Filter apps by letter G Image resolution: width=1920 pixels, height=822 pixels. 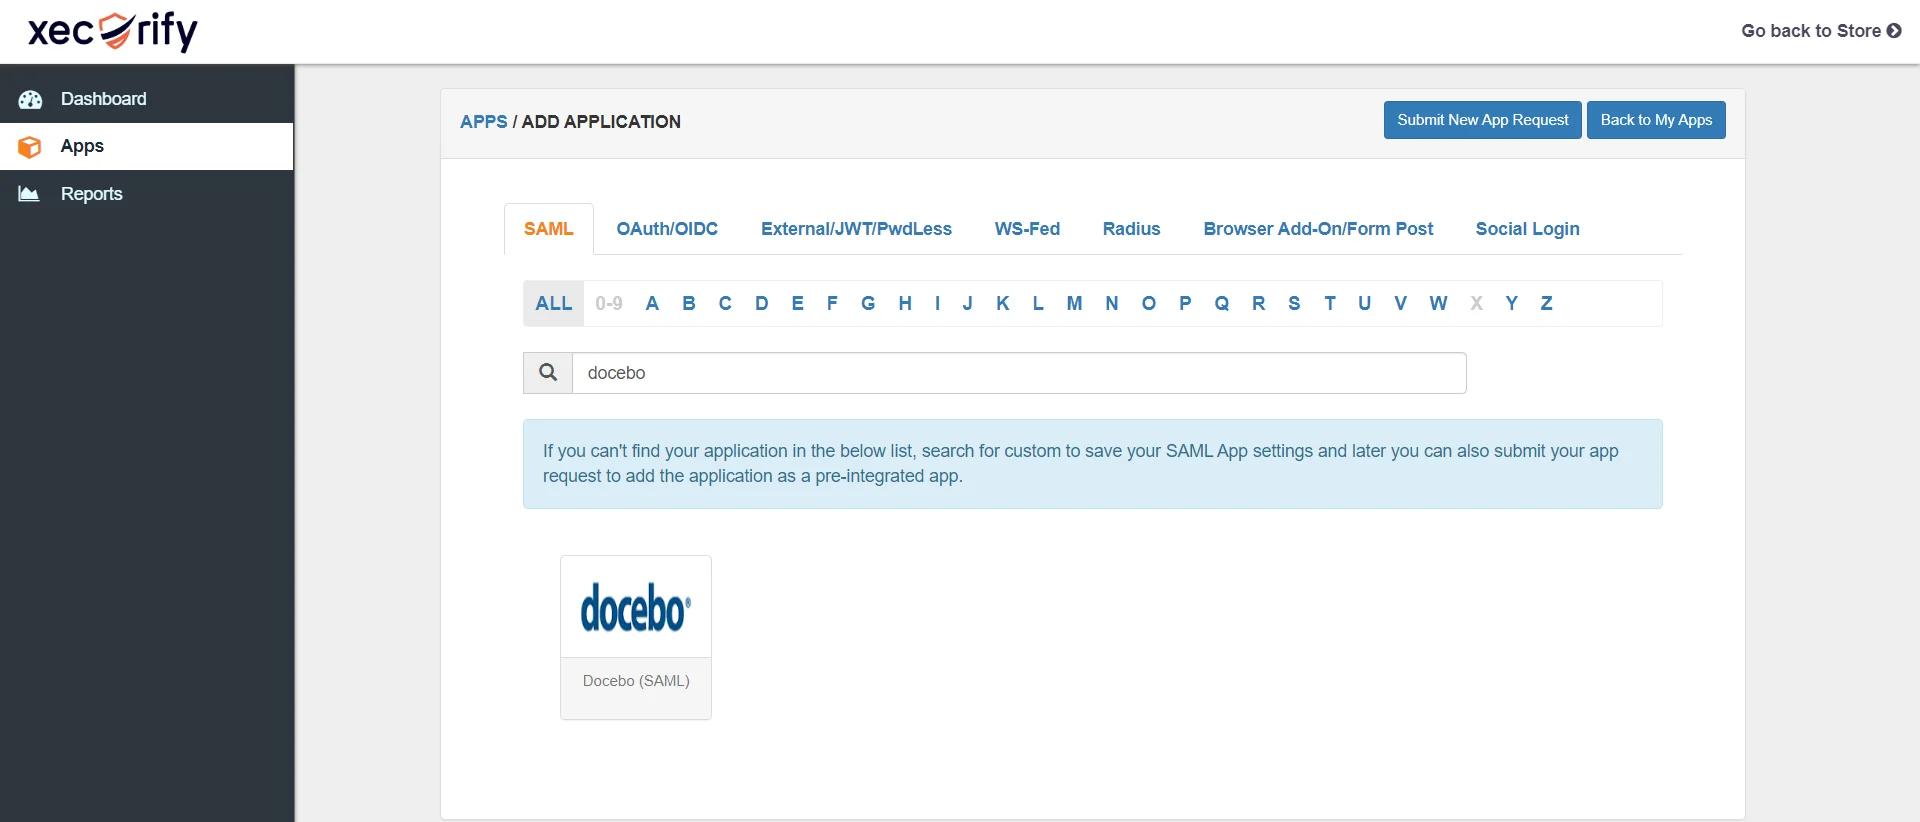pyautogui.click(x=868, y=304)
